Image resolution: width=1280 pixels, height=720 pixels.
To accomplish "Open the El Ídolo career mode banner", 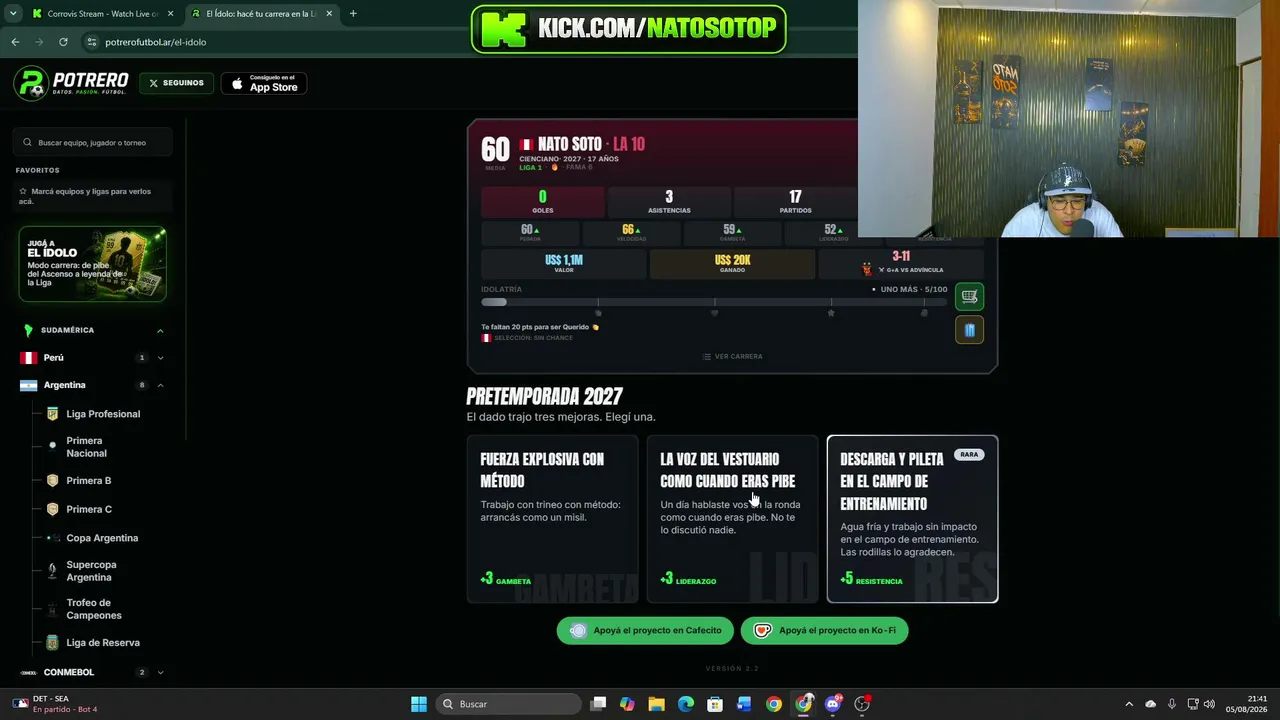I will [x=92, y=264].
